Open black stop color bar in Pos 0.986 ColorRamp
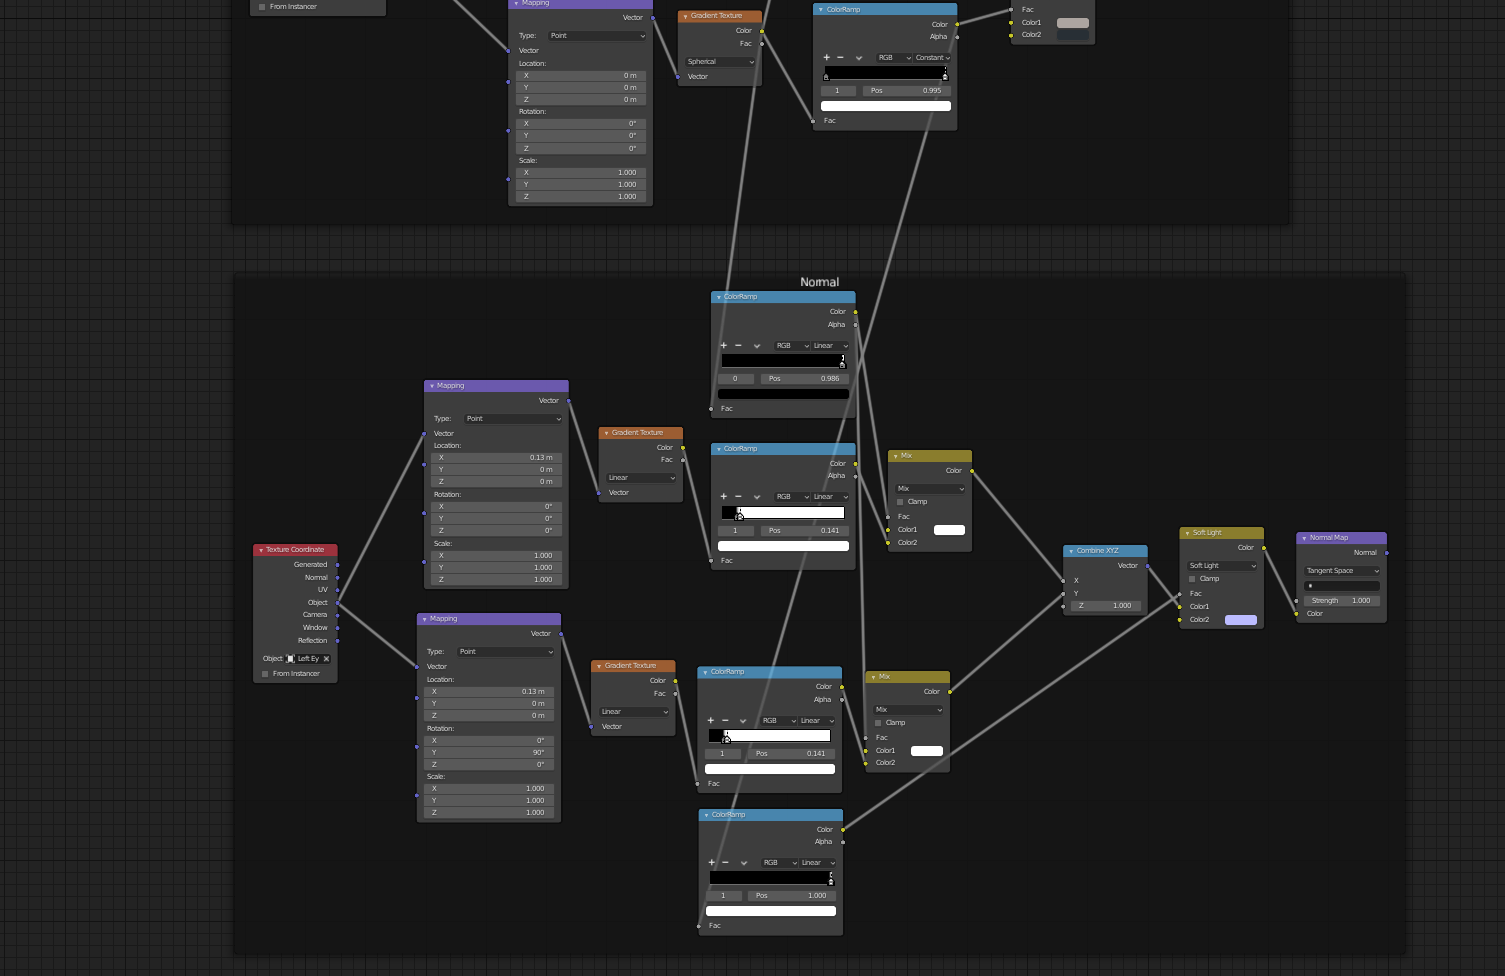 point(783,394)
